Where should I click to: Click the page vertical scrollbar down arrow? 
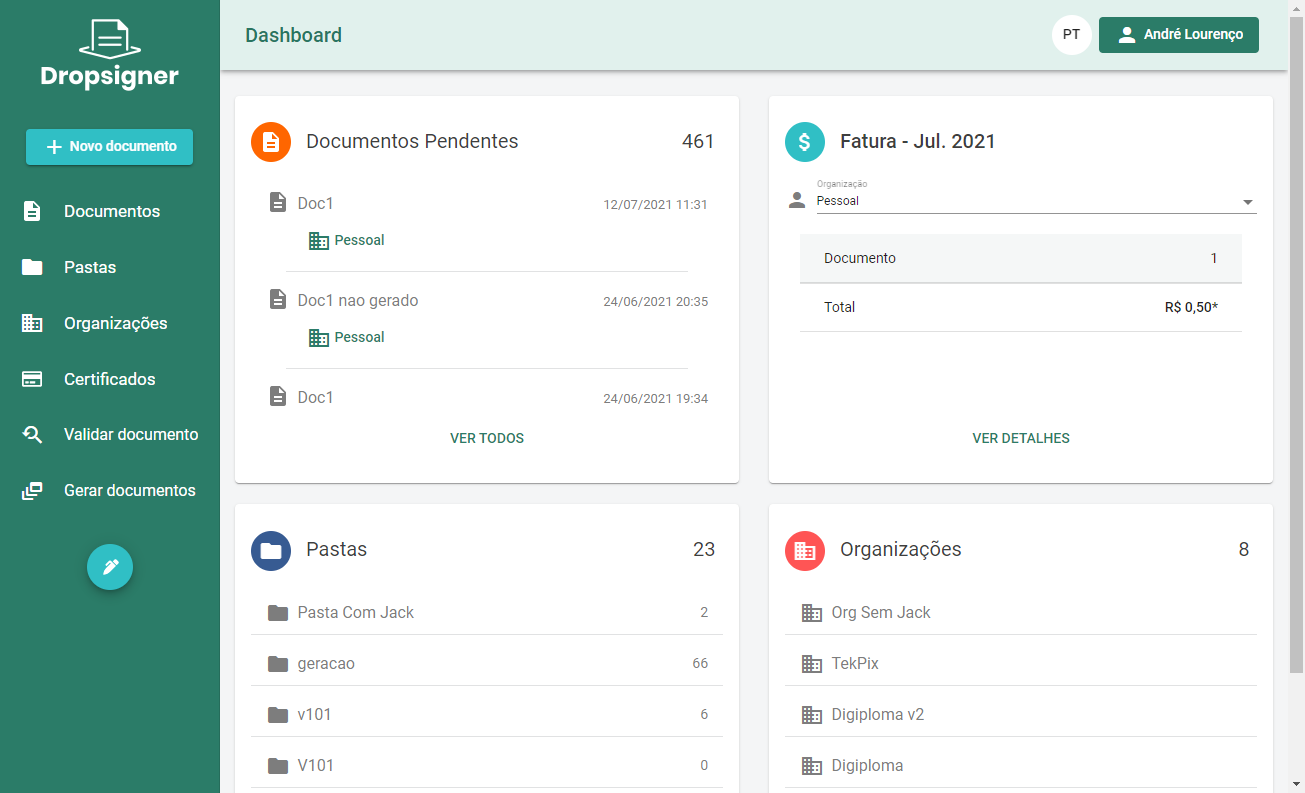pos(1296,784)
